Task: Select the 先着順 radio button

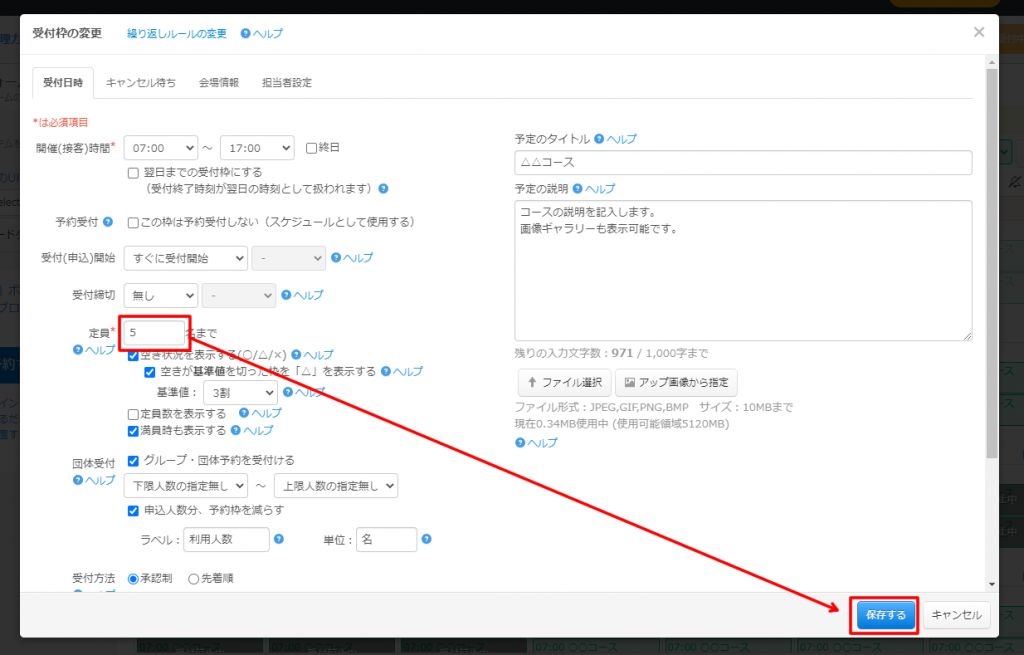Action: click(x=194, y=578)
